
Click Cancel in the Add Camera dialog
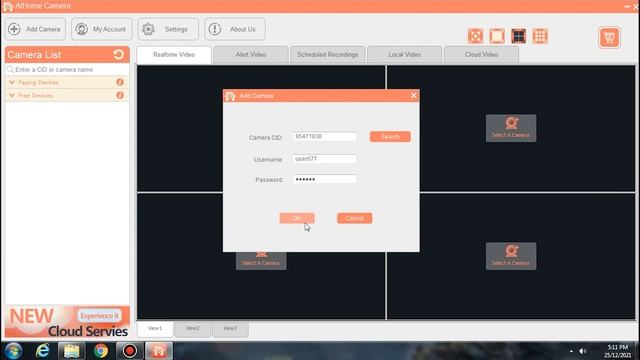click(354, 218)
